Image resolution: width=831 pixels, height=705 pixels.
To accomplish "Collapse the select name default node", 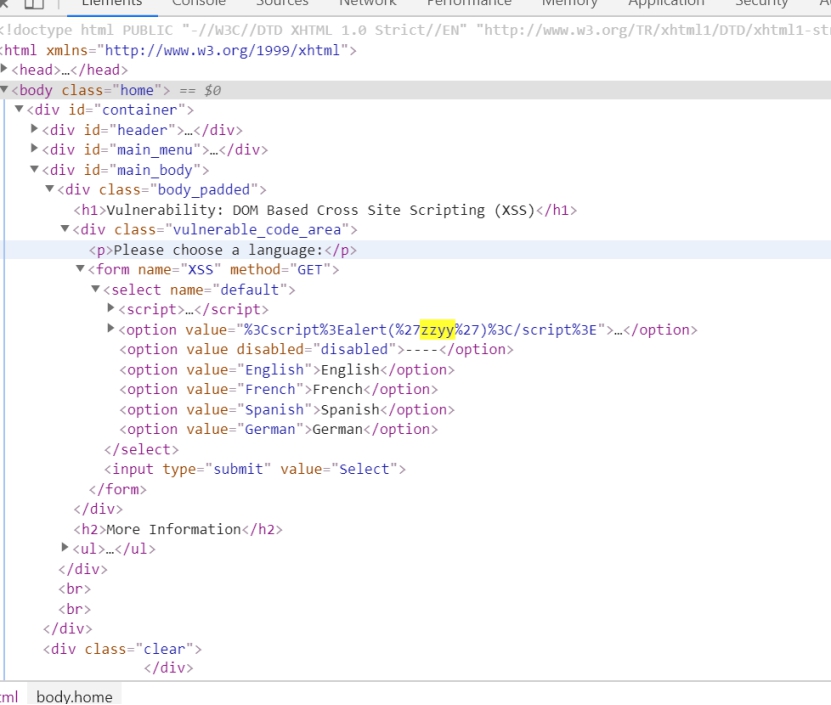I will coord(95,288).
